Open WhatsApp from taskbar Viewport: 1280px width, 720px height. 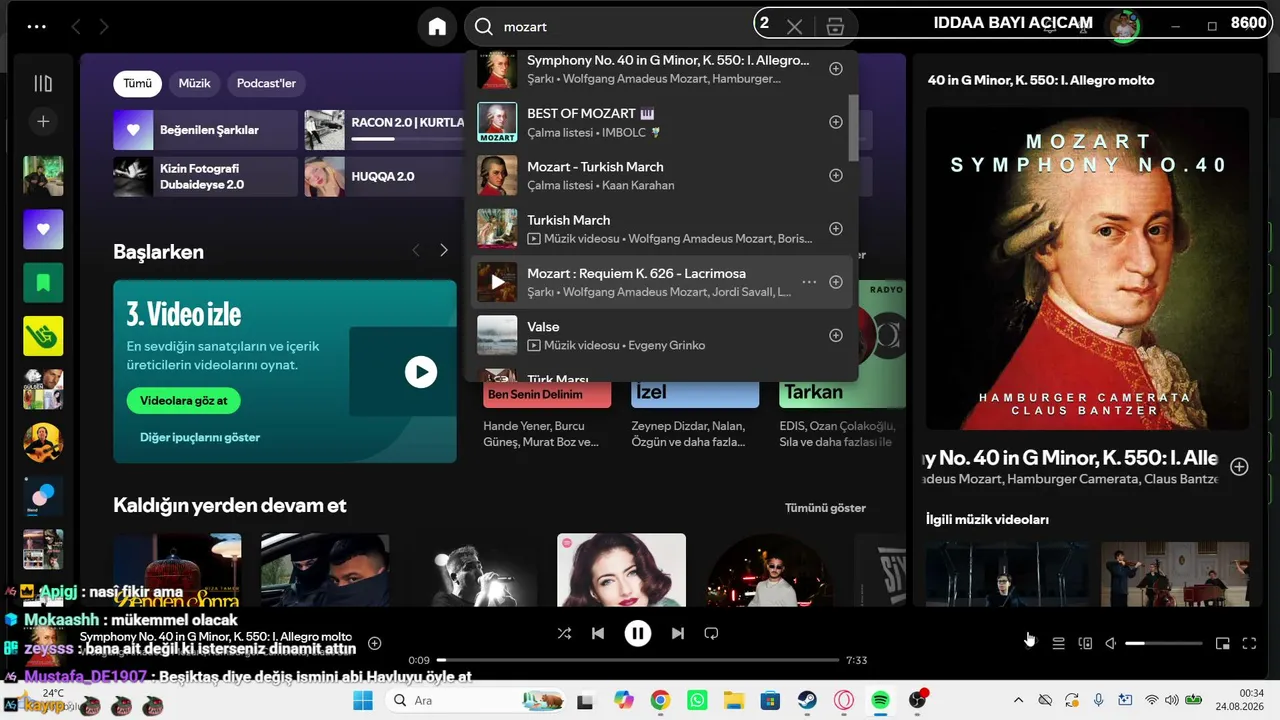click(x=697, y=700)
